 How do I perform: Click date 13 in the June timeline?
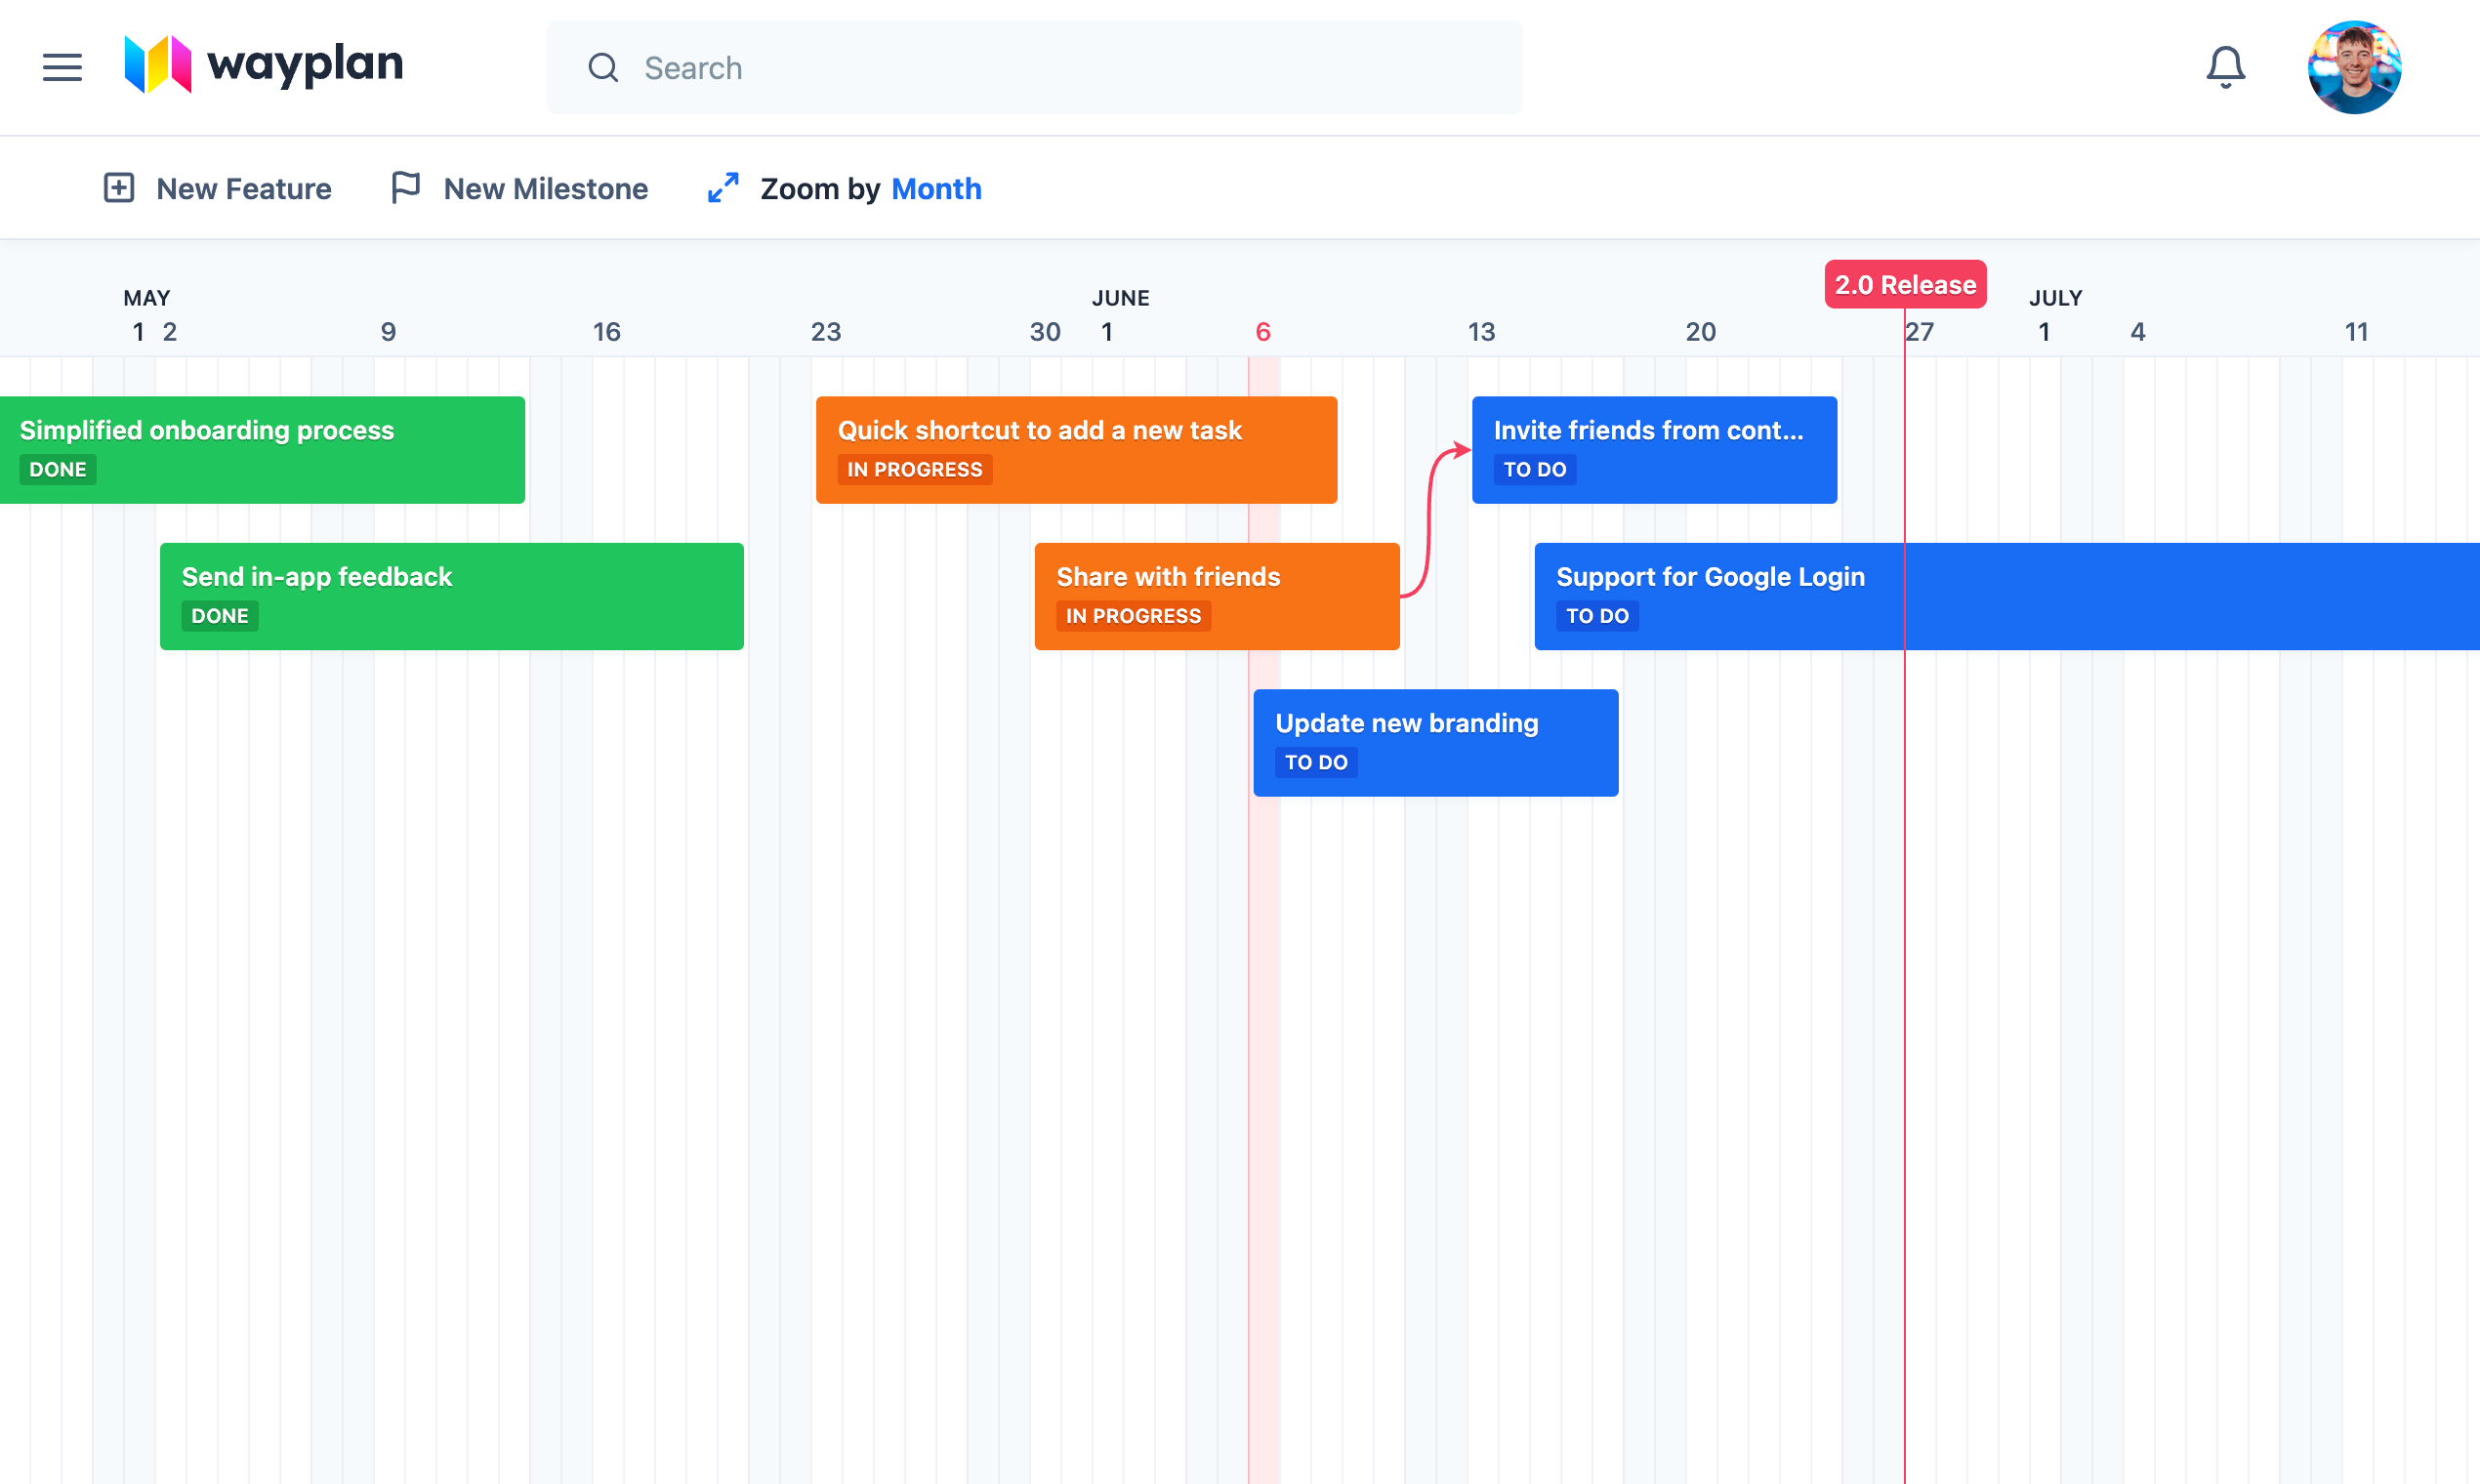(1482, 332)
